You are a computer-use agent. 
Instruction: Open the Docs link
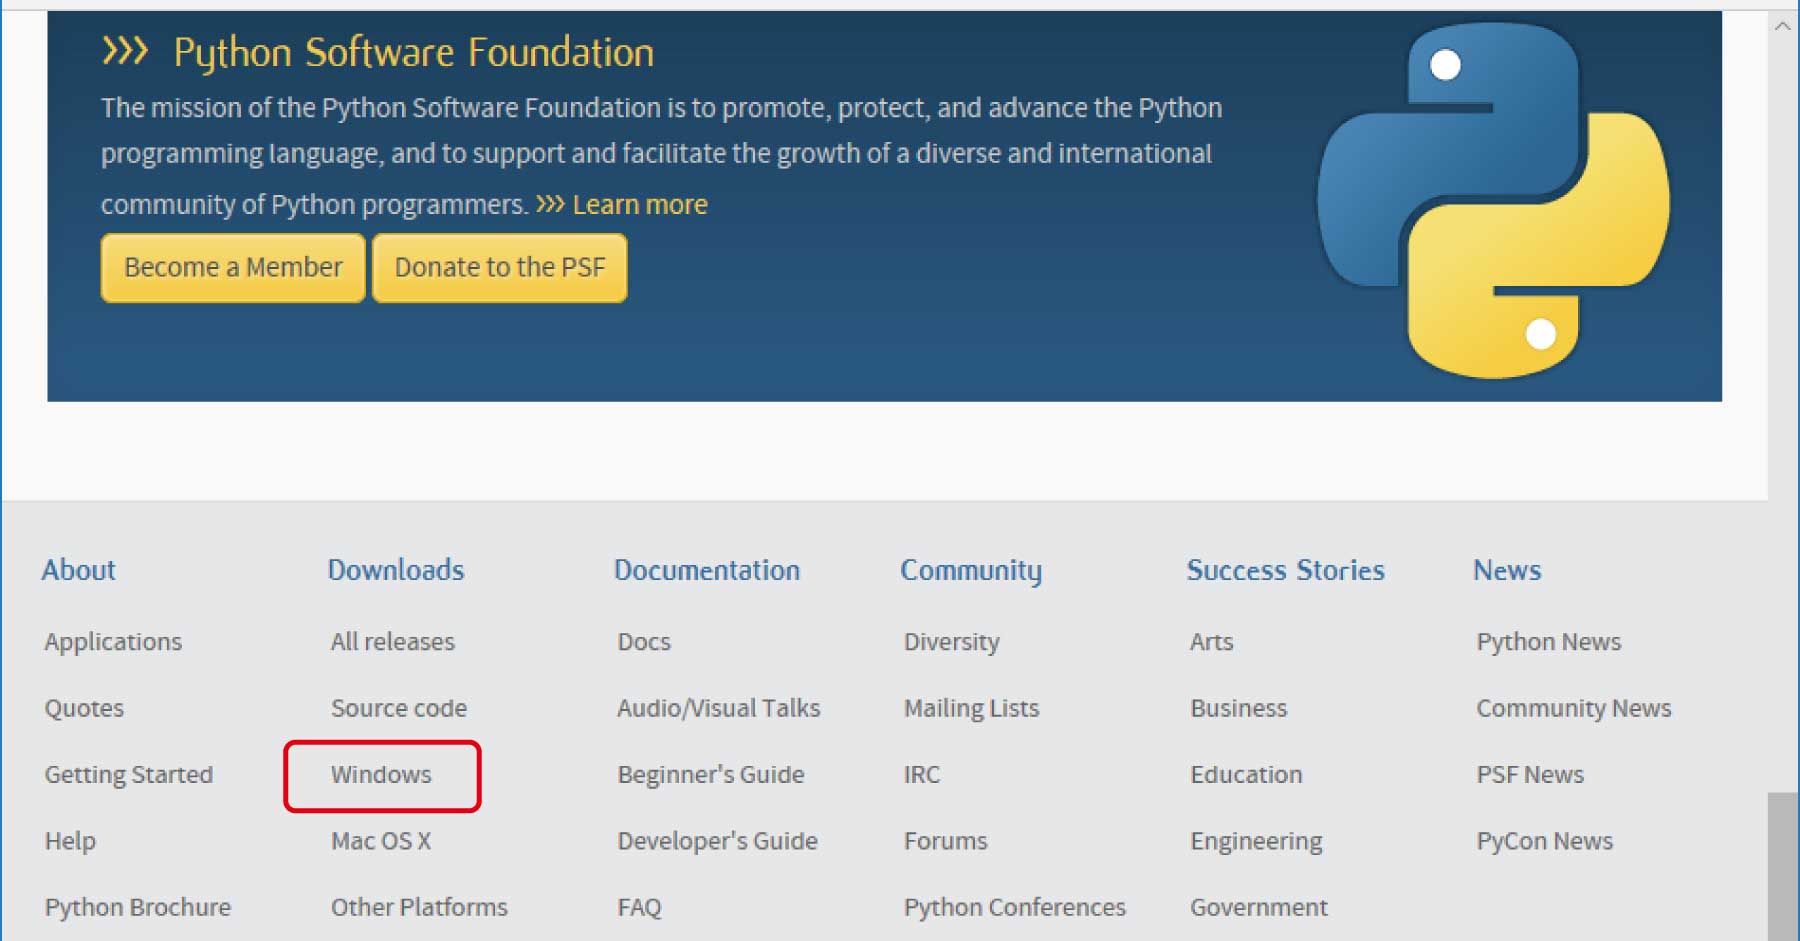point(644,641)
